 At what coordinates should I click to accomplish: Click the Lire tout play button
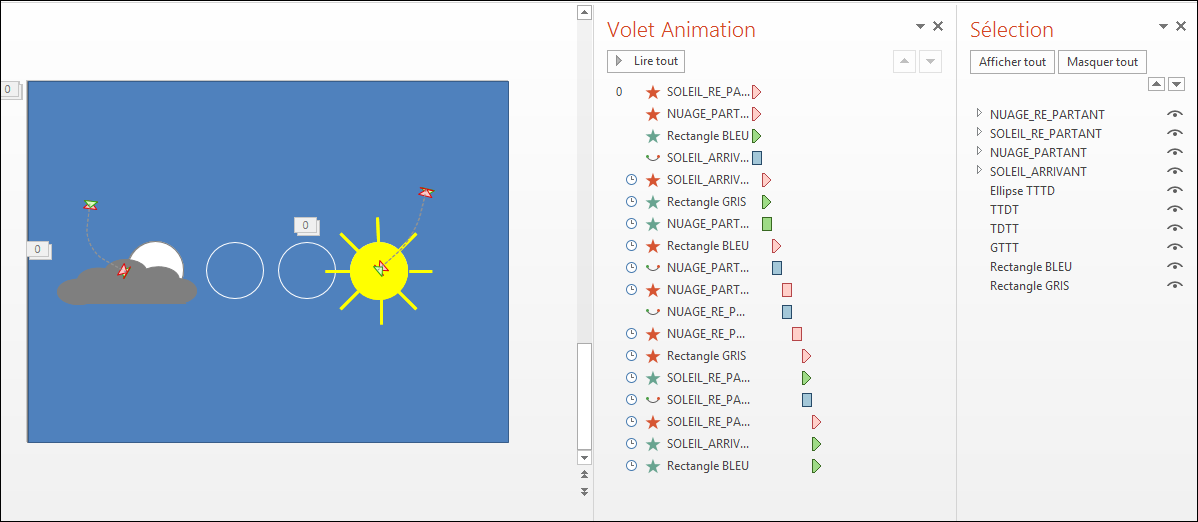[x=646, y=61]
